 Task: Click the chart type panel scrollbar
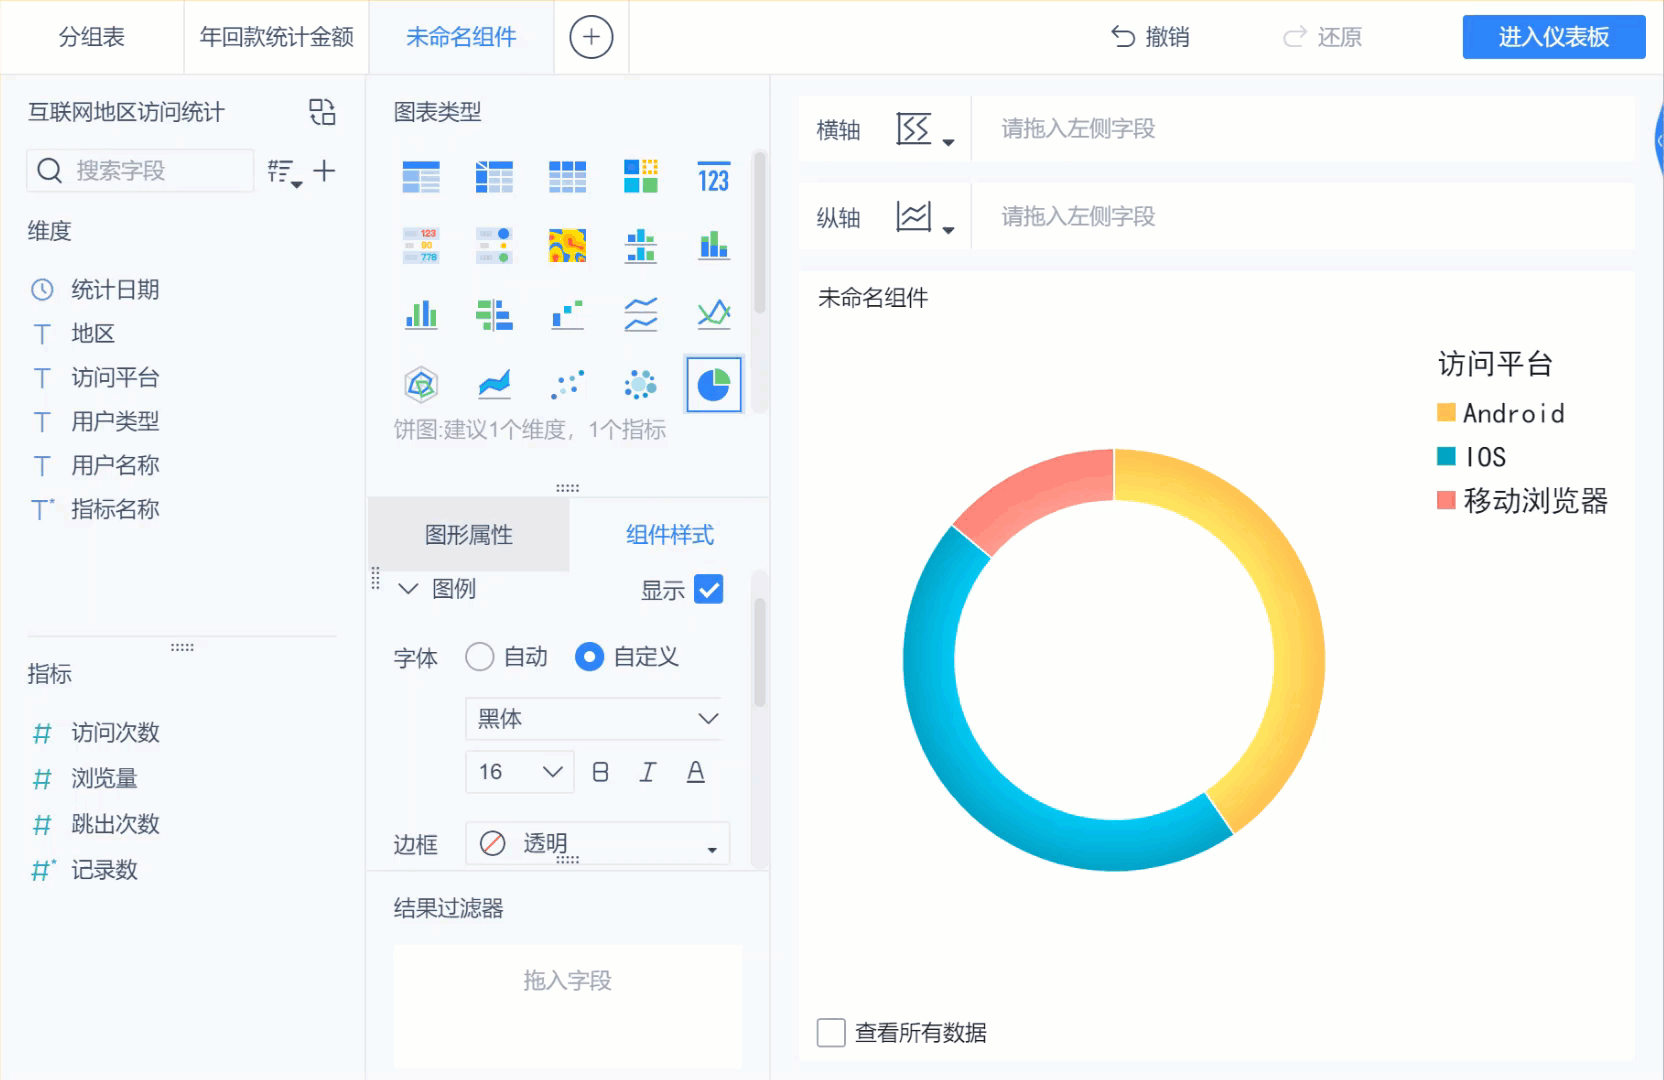point(760,232)
